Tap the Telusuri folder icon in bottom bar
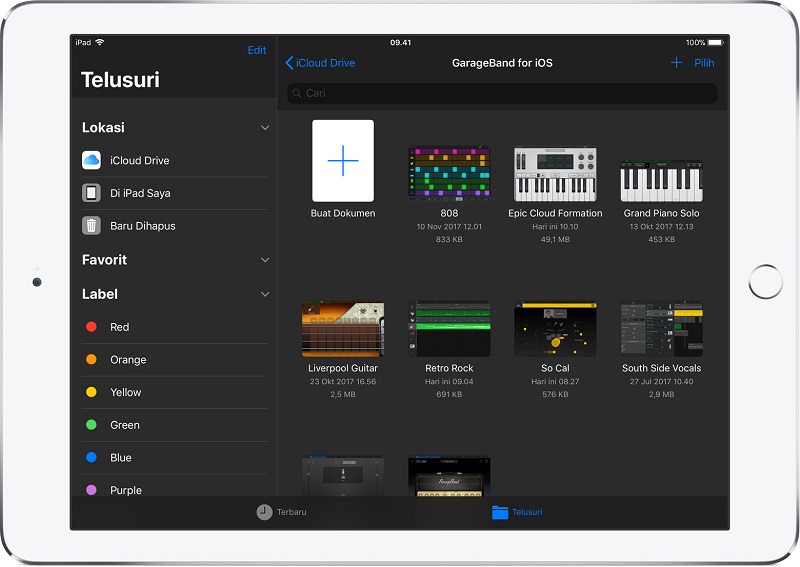The width and height of the screenshot is (800, 567). click(500, 512)
